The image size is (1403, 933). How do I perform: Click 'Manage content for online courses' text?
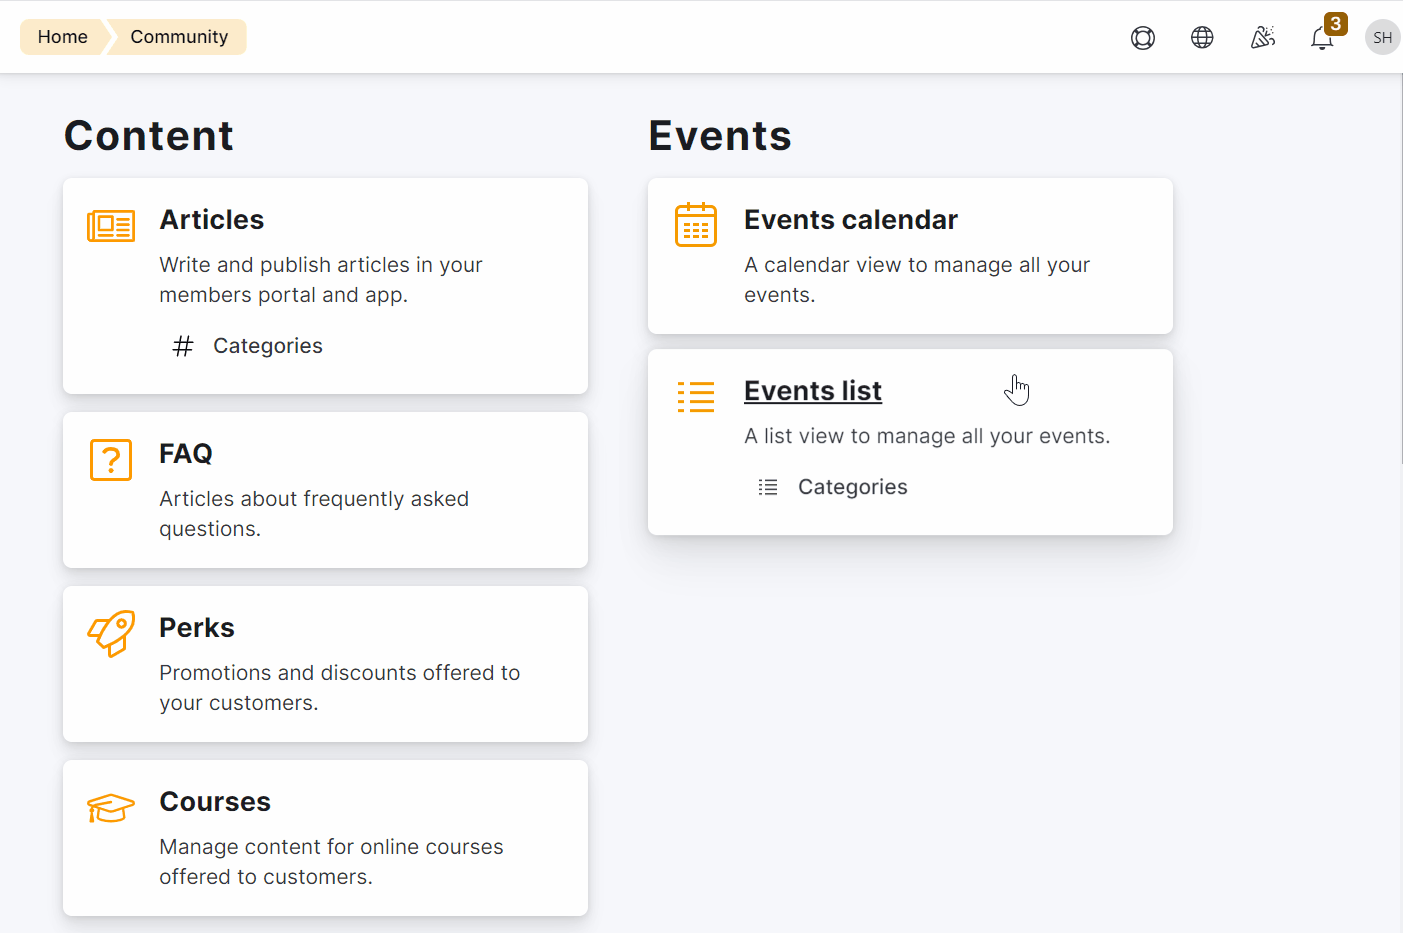tap(331, 862)
